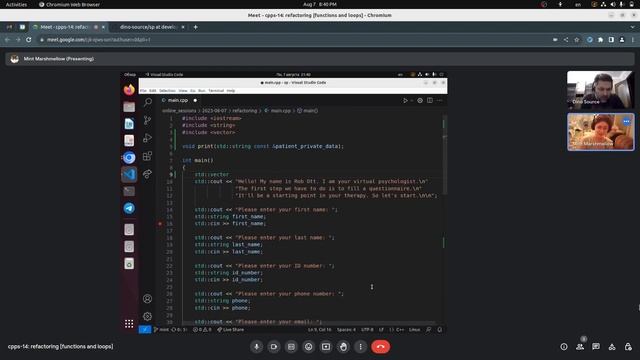Viewport: 640px width, 360px height.
Task: Split the VS Code editor right
Action: coord(430,100)
